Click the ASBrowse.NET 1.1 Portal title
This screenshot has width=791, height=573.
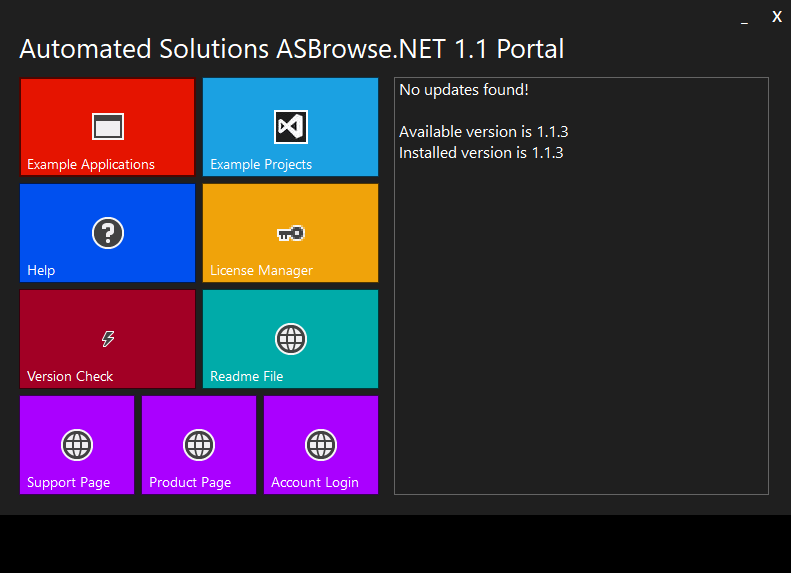(292, 49)
